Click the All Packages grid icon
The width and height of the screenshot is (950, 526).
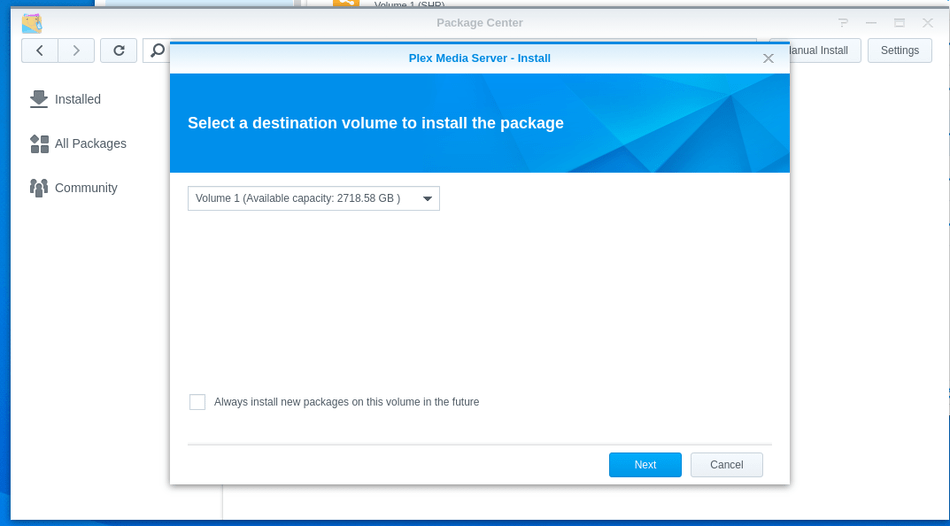click(39, 144)
